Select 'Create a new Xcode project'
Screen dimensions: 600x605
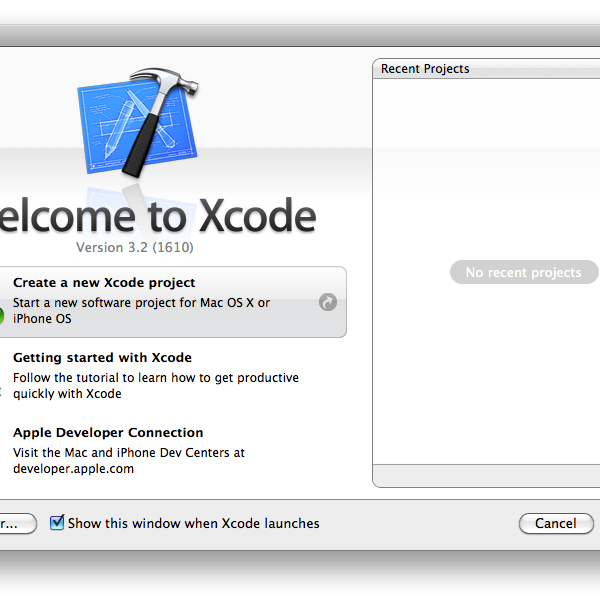[104, 283]
